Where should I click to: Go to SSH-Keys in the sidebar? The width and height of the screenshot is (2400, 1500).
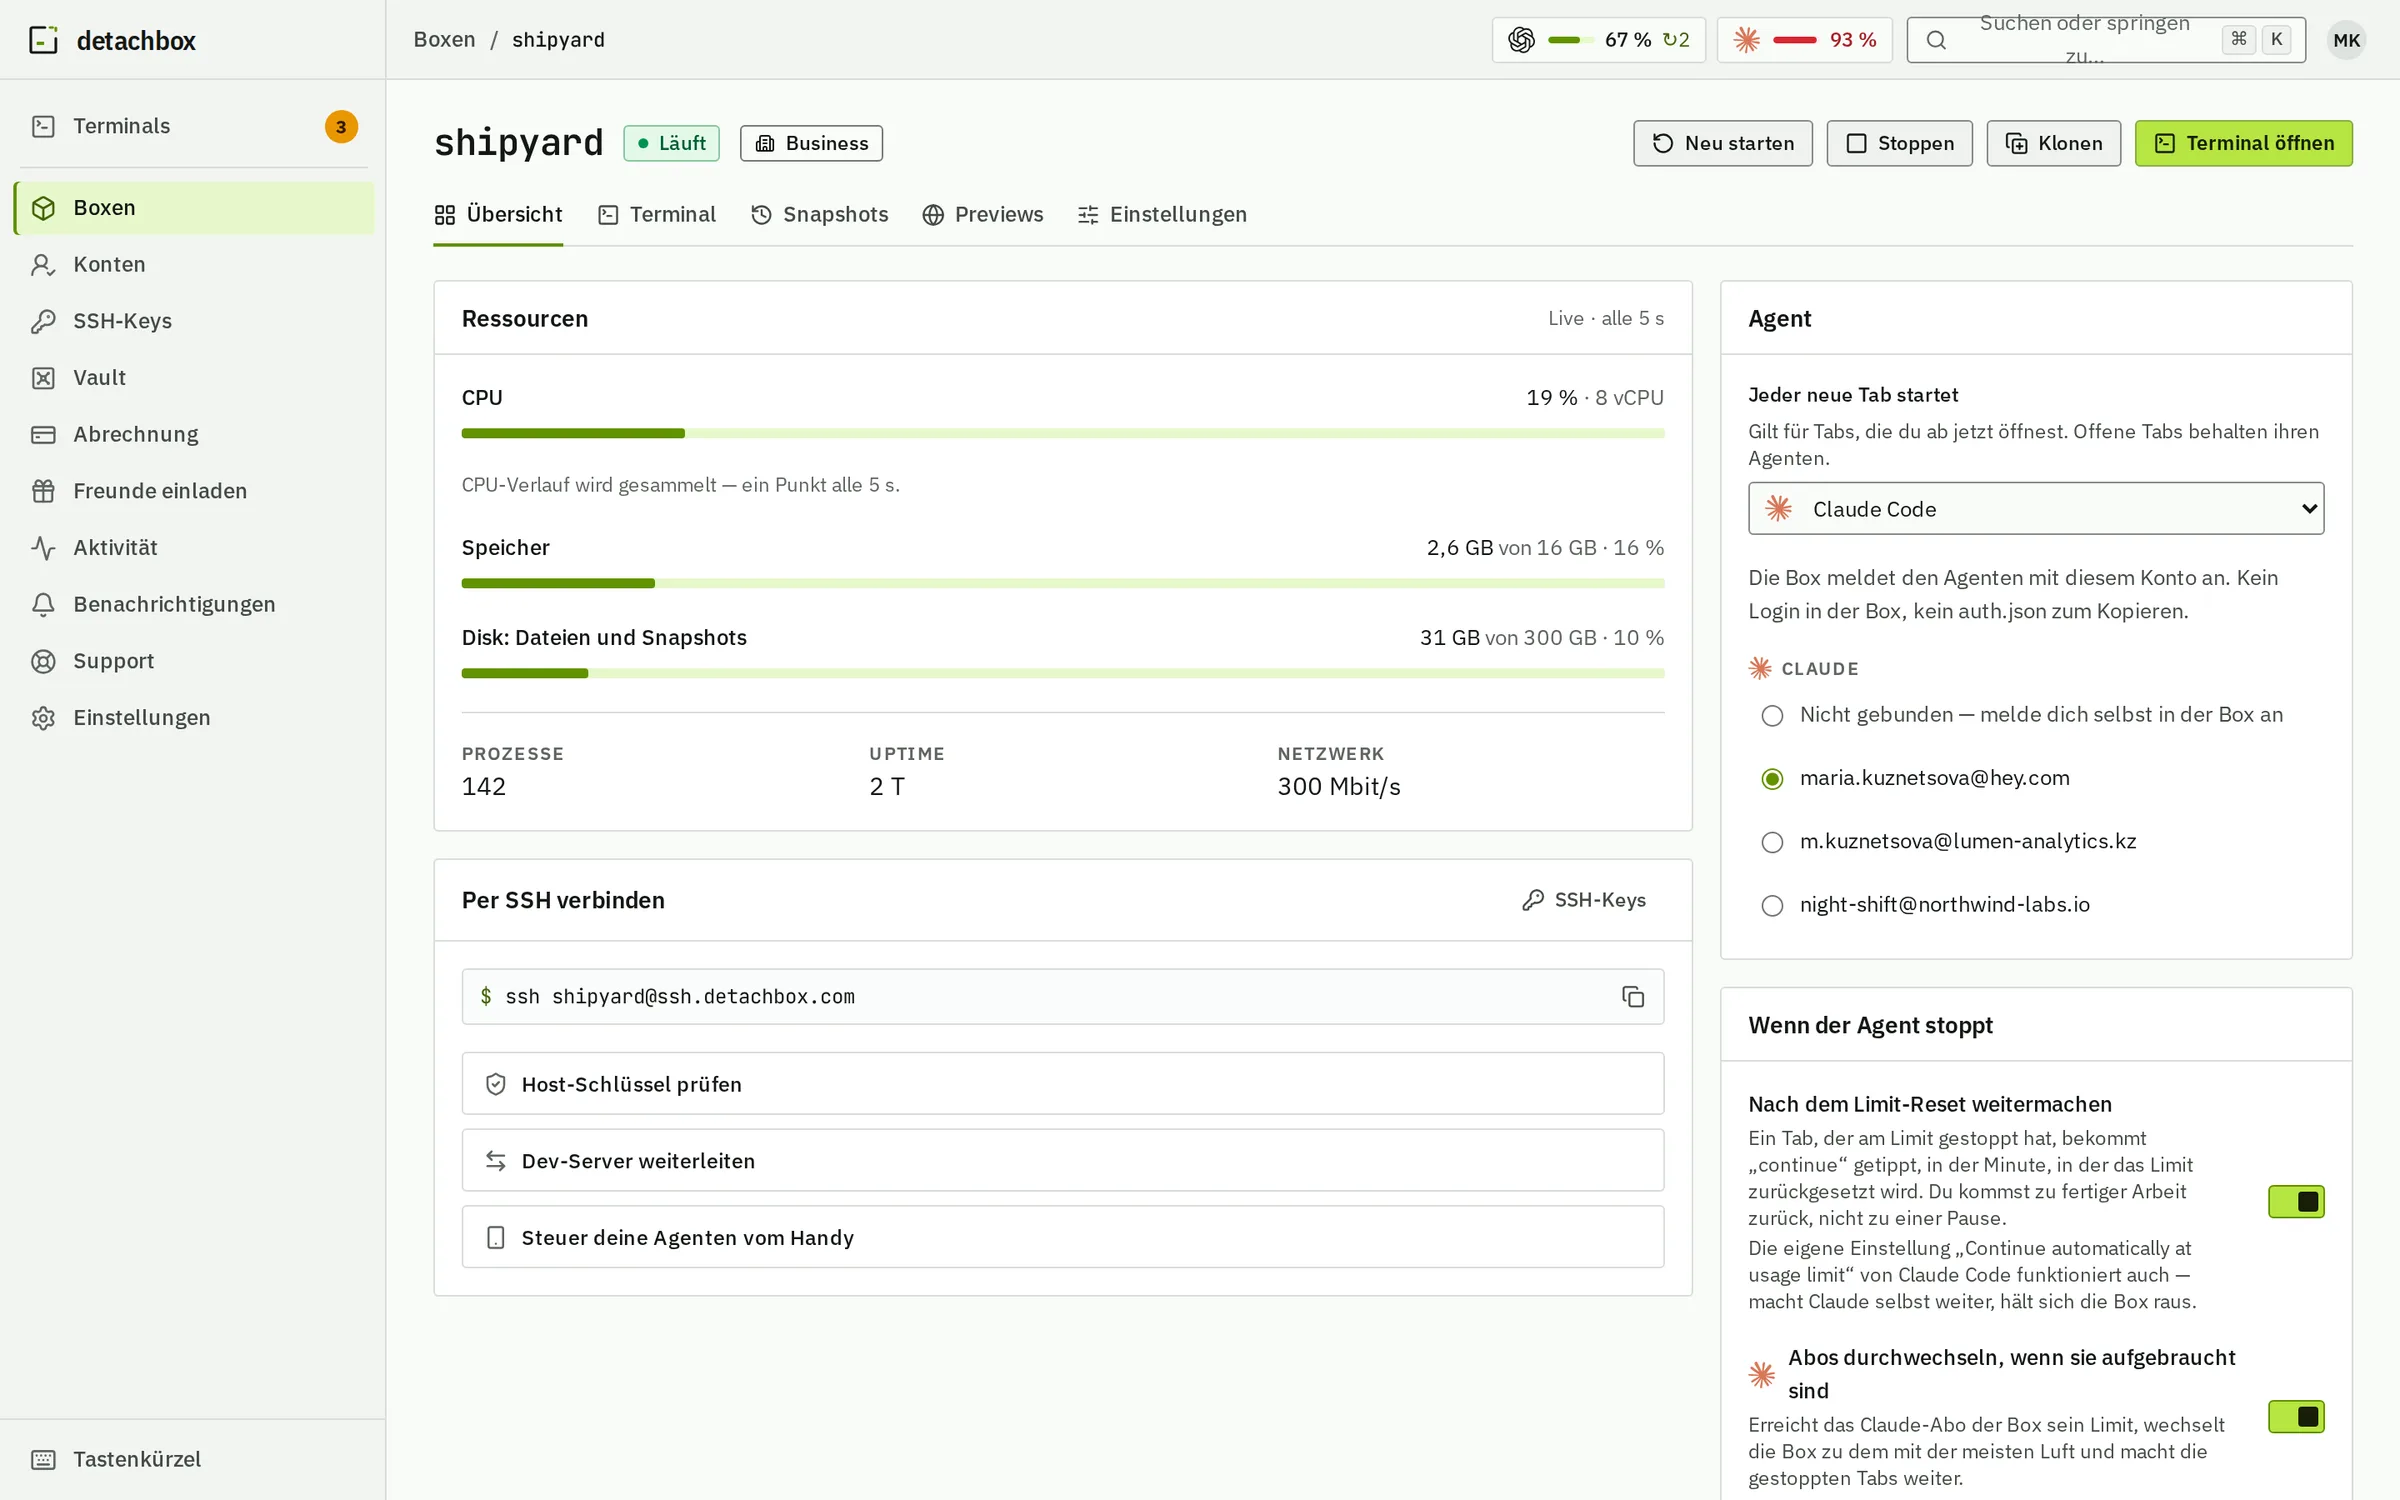[194, 321]
